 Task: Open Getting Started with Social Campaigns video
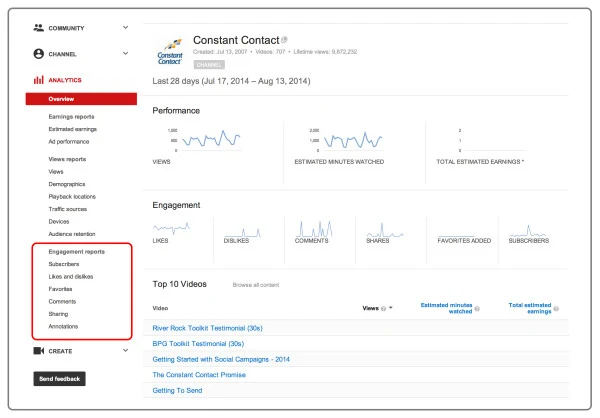221,359
